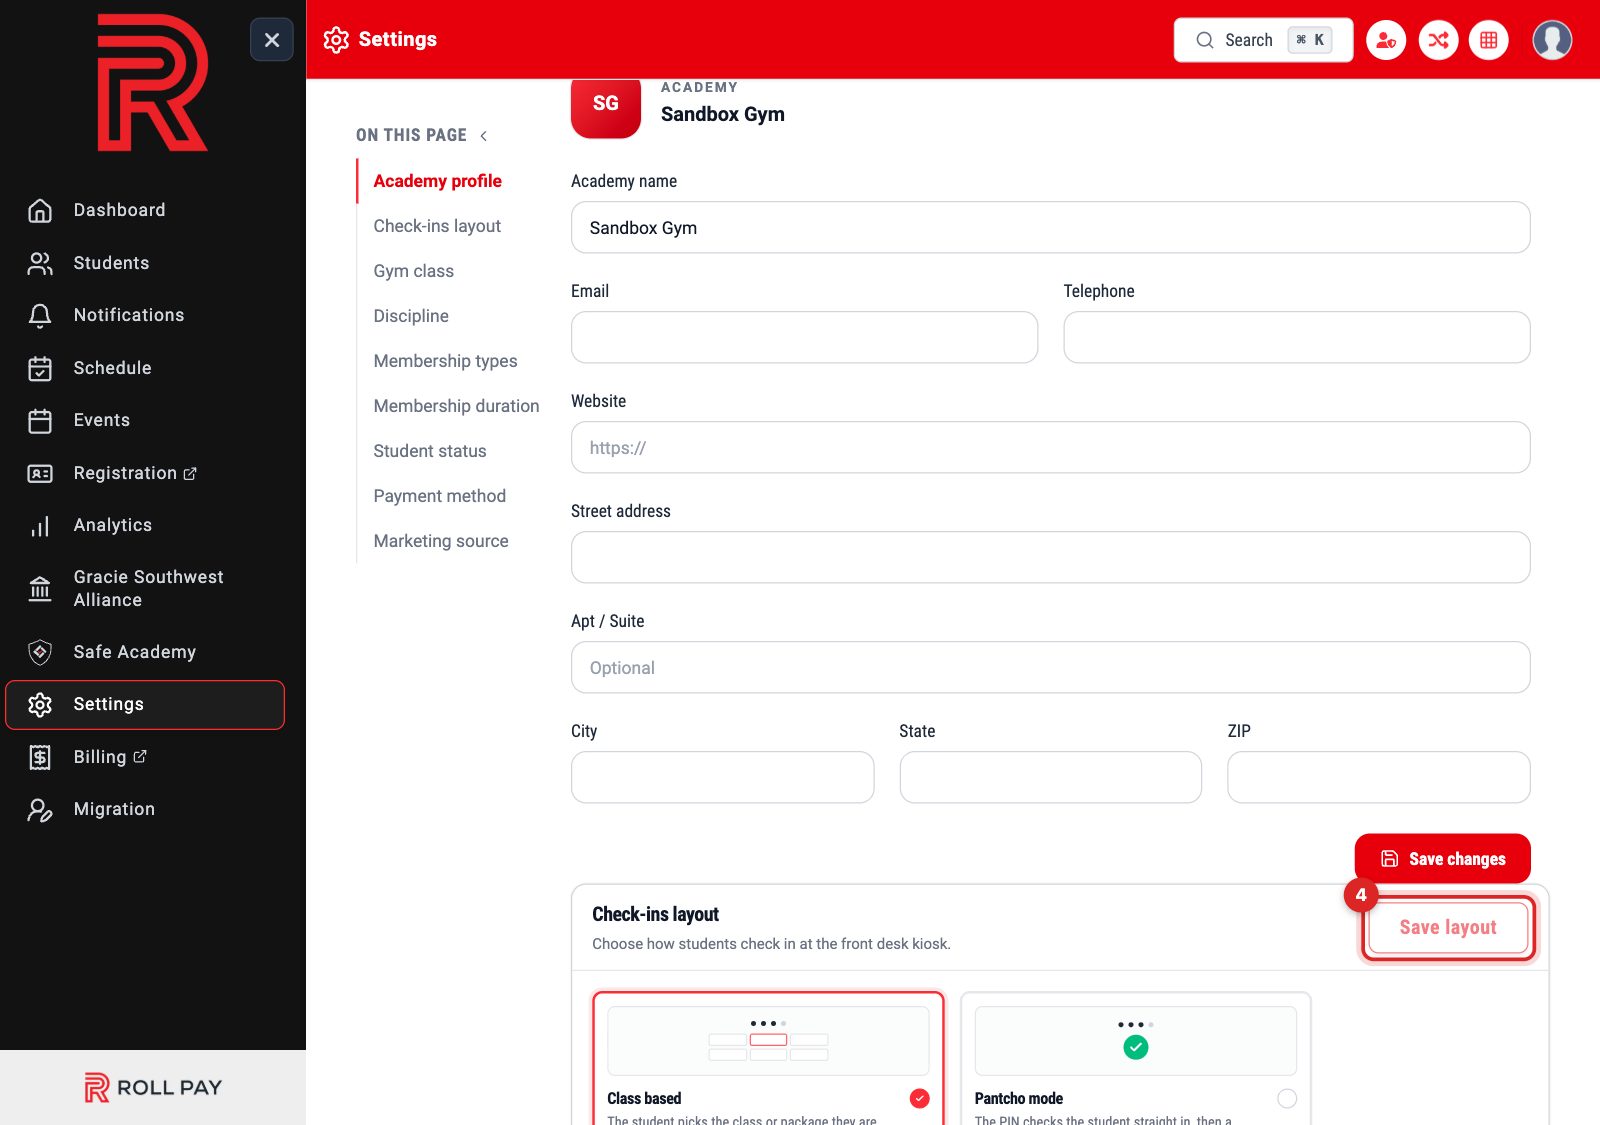This screenshot has width=1600, height=1125.
Task: Jump to Payment method section
Action: click(439, 496)
